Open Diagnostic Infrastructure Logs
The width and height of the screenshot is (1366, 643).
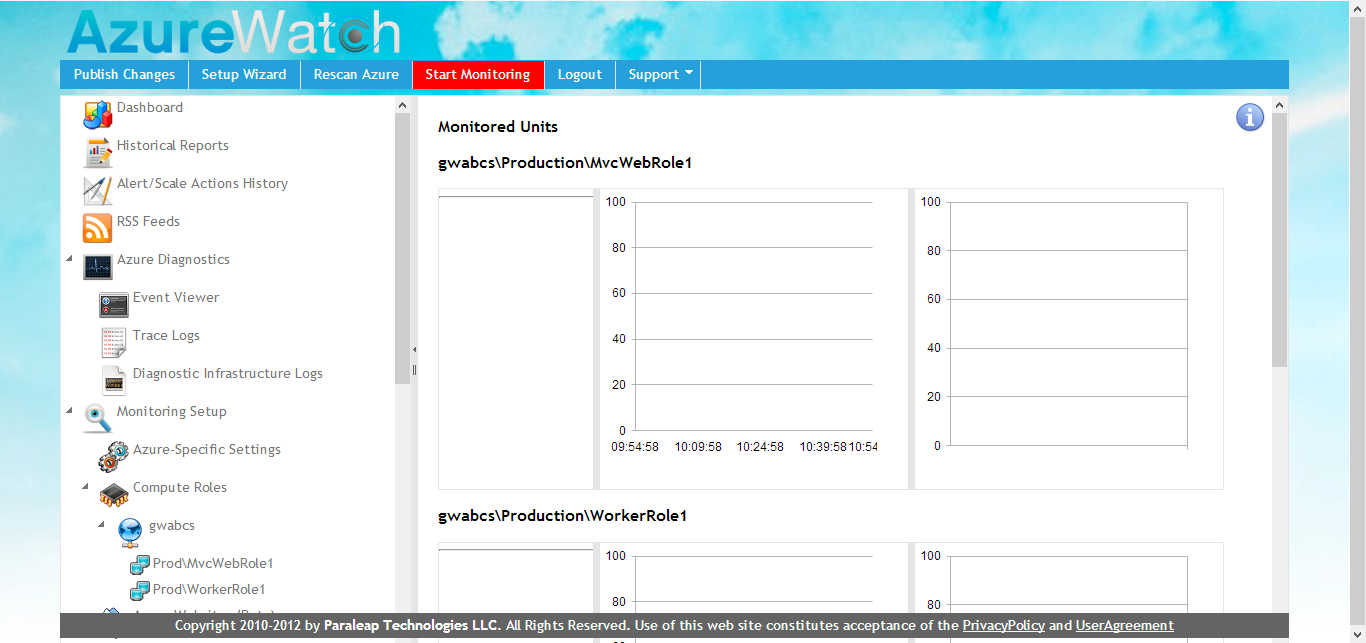tap(228, 373)
